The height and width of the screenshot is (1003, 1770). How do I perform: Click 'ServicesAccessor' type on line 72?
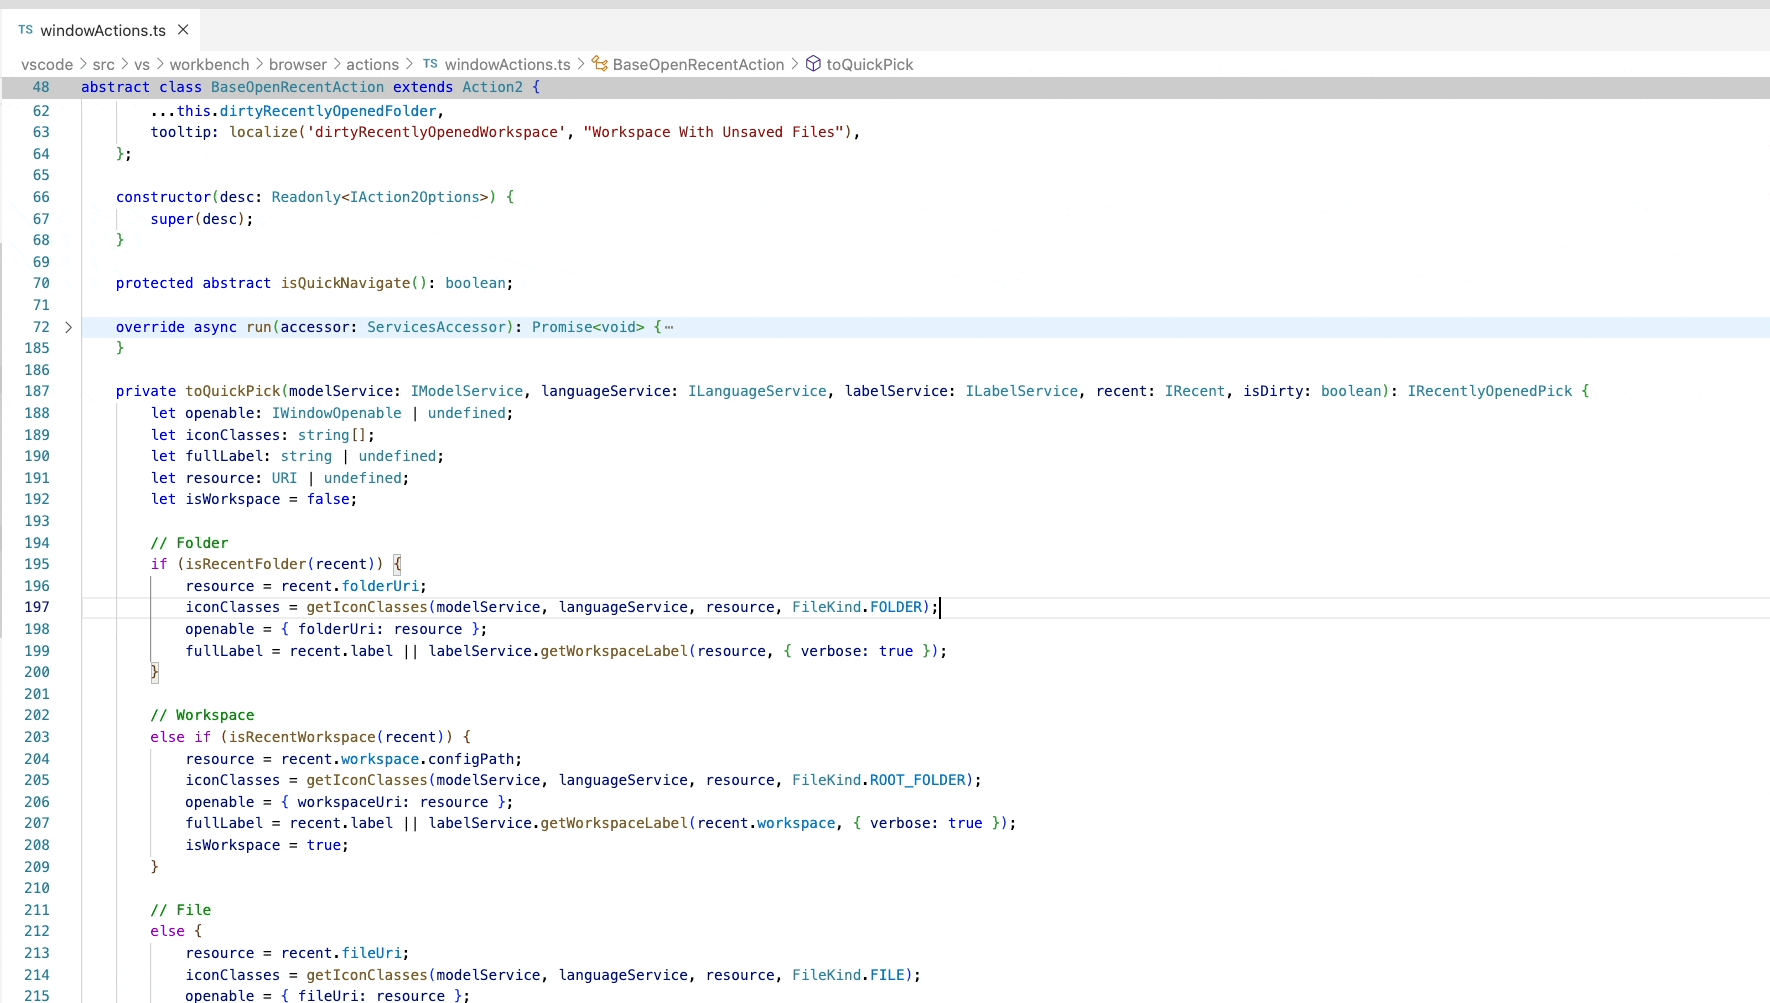(436, 327)
